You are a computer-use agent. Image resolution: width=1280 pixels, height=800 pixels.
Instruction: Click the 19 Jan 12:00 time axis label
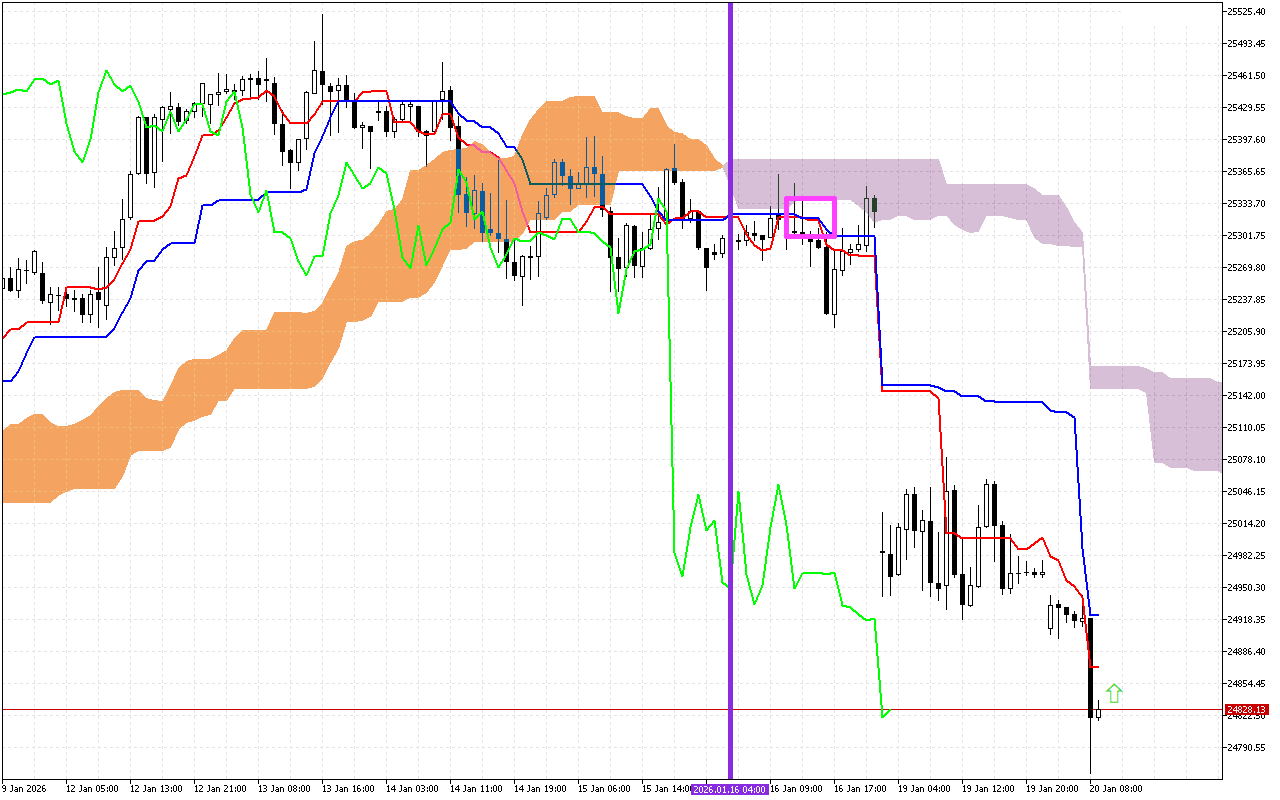988,789
